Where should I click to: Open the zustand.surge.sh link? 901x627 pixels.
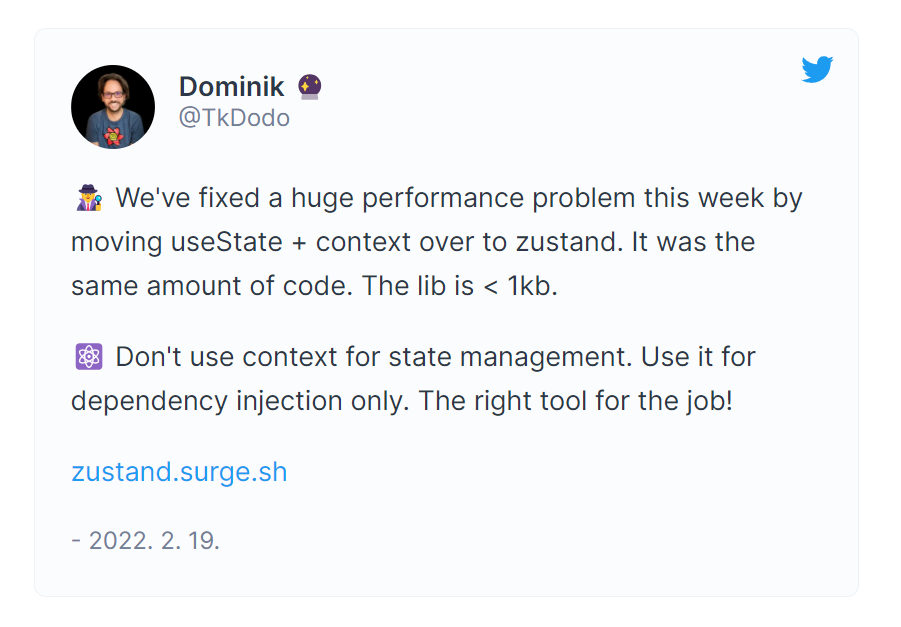coord(179,472)
